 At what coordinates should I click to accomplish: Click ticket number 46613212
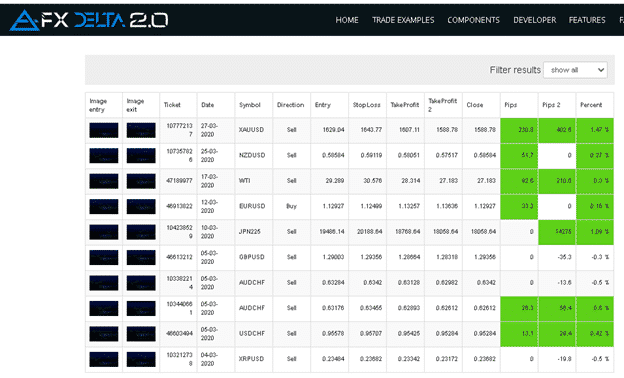click(x=179, y=257)
